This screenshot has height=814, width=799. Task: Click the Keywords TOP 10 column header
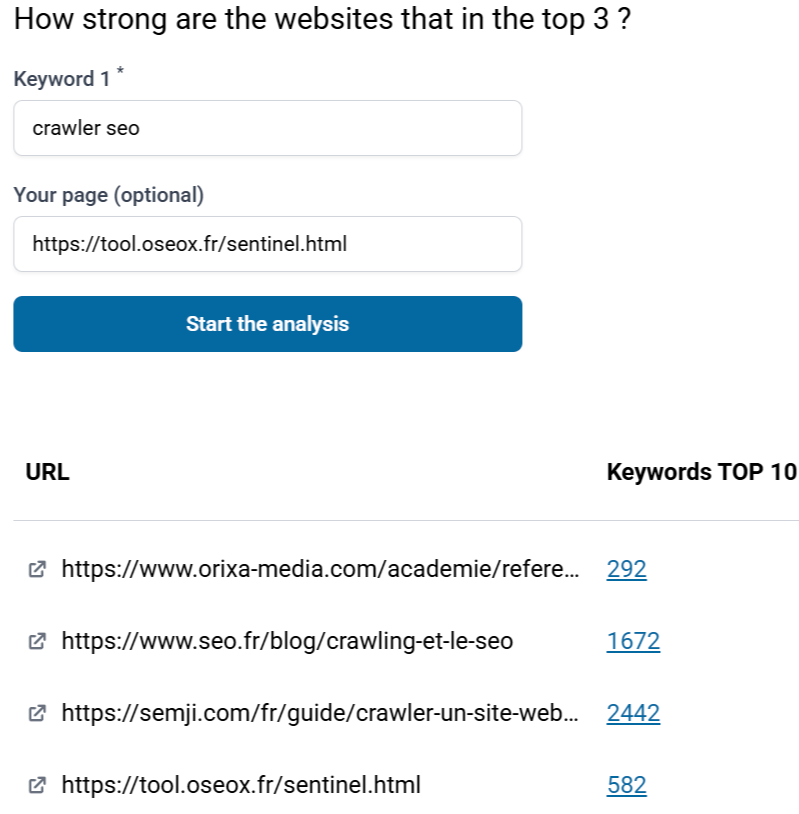click(x=701, y=473)
